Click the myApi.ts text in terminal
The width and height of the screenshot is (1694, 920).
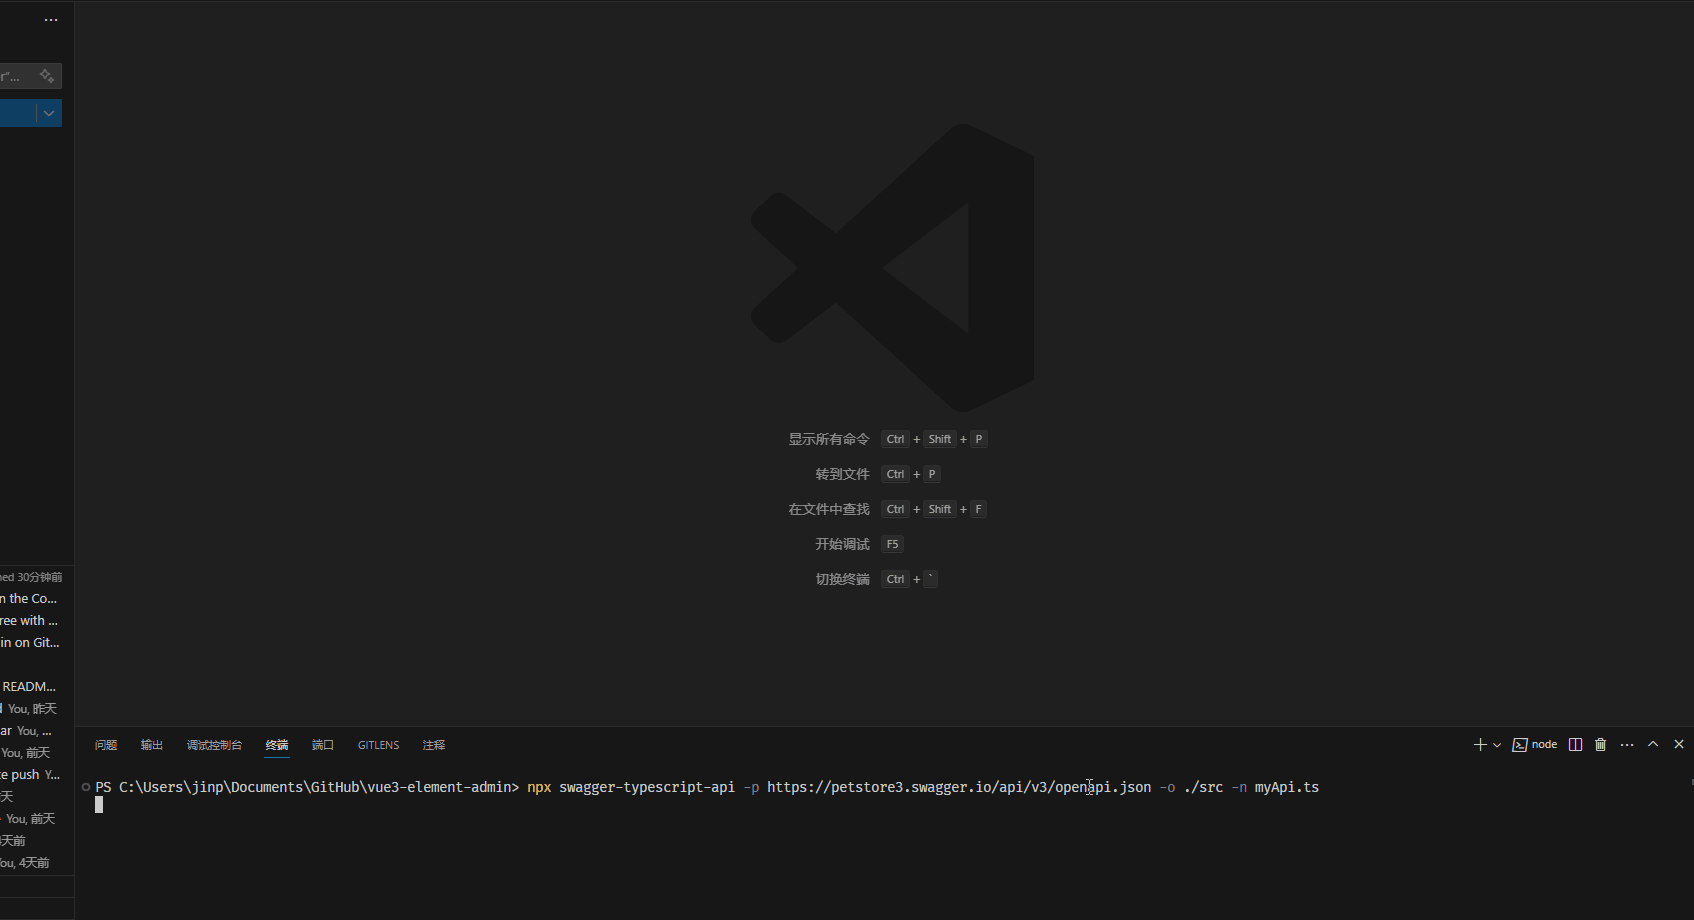pos(1287,788)
